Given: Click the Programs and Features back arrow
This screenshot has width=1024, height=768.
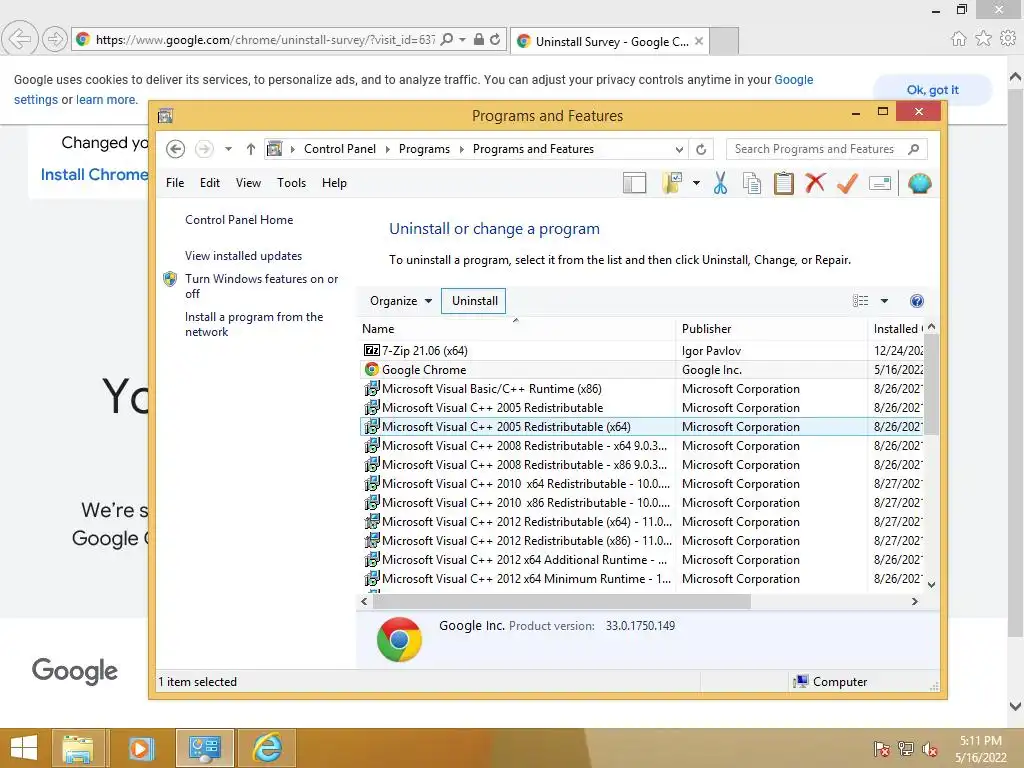Looking at the screenshot, I should (x=175, y=149).
